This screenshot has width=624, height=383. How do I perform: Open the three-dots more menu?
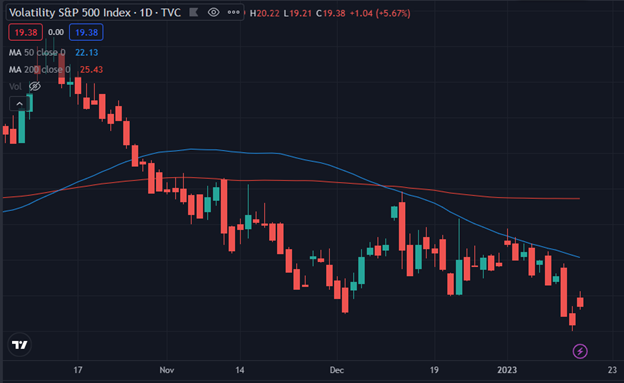tap(234, 13)
